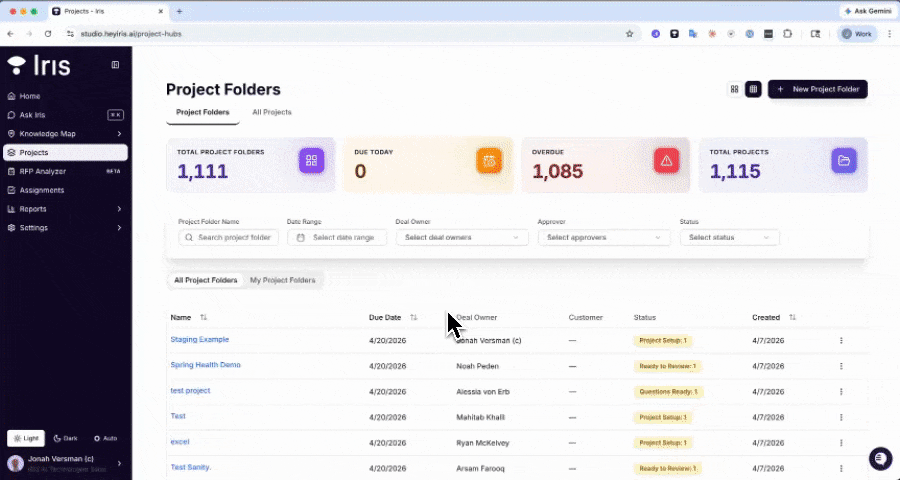Sort by Name column arrows
The width and height of the screenshot is (900, 480).
point(203,317)
